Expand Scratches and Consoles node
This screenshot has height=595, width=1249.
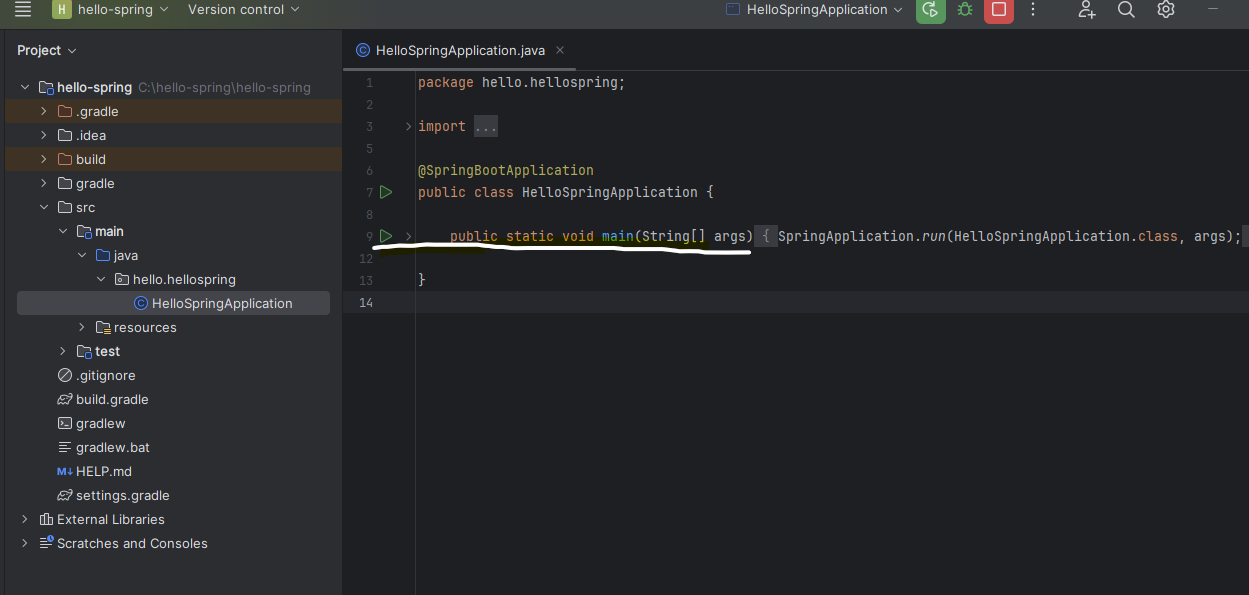pos(24,543)
